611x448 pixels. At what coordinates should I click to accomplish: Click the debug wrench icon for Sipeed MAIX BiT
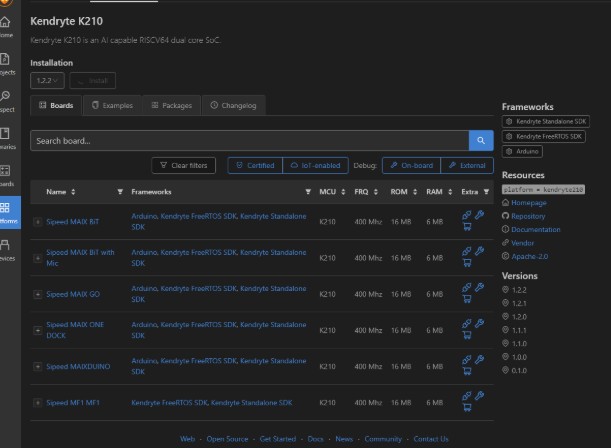pyautogui.click(x=480, y=215)
